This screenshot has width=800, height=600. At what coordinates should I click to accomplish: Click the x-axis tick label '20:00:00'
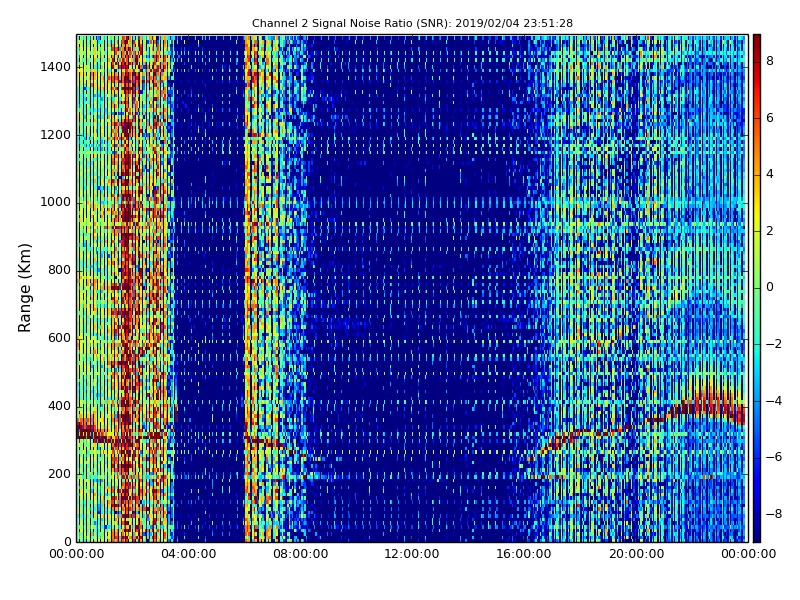click(x=636, y=554)
